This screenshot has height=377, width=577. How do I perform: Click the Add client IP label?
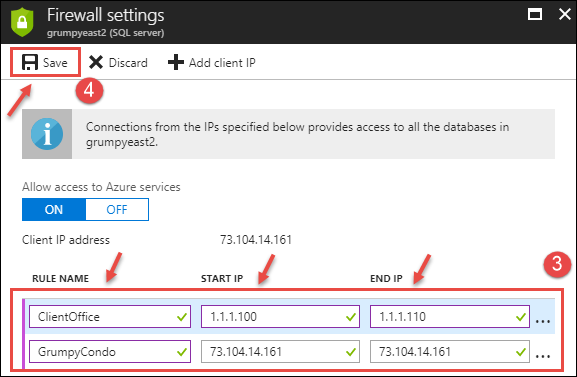222,63
